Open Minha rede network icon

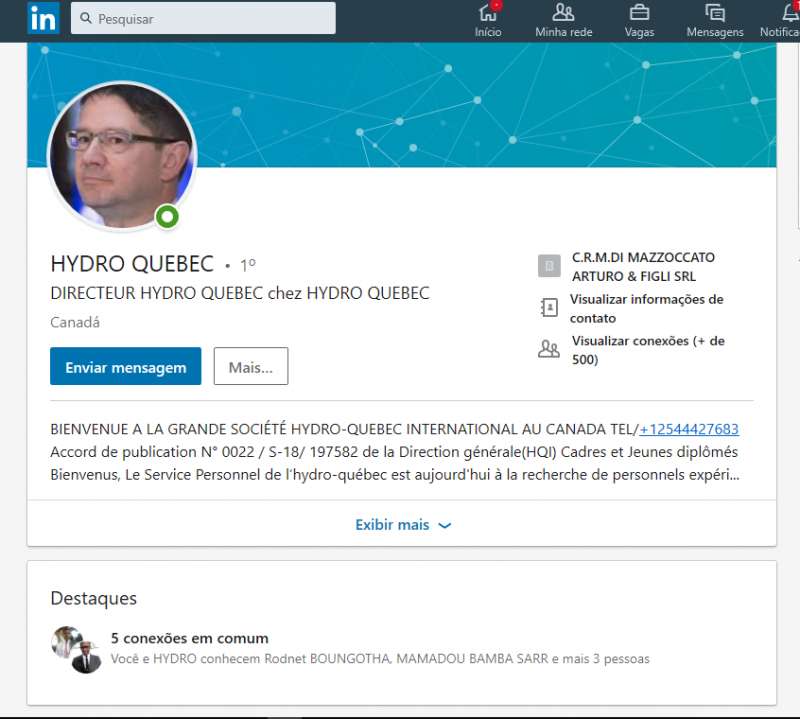click(x=564, y=13)
